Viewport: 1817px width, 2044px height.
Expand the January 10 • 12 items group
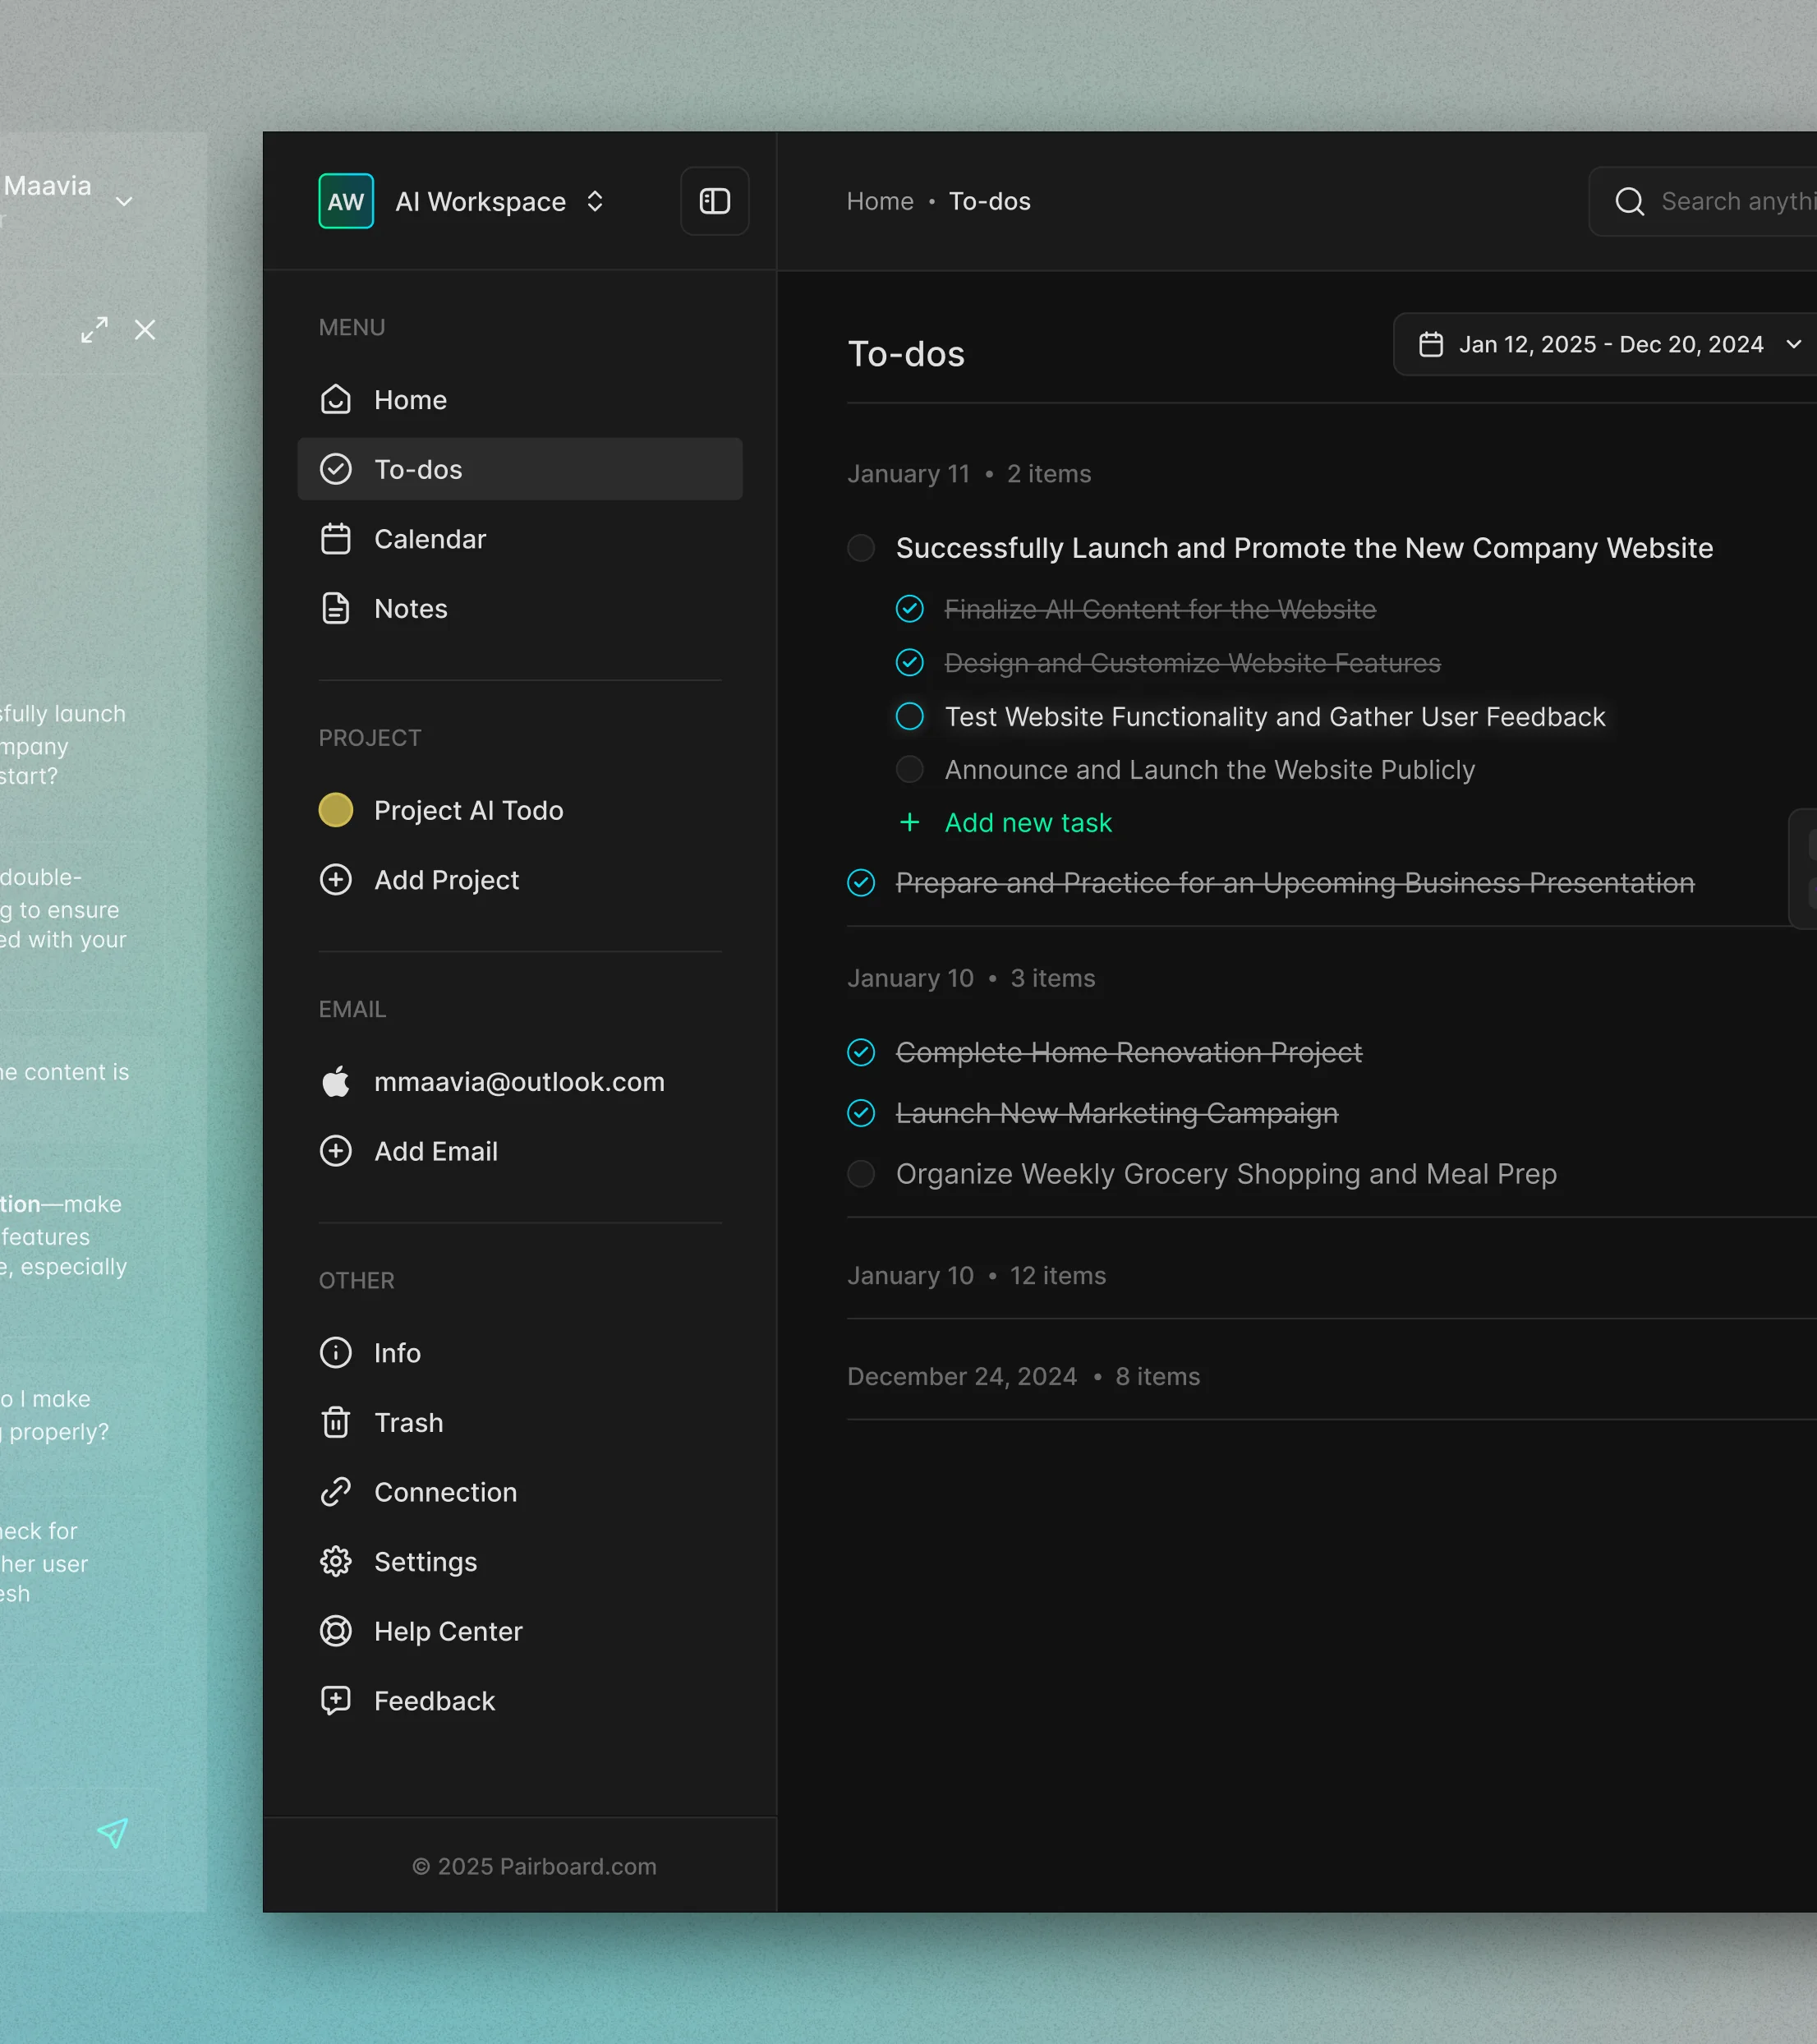[977, 1275]
